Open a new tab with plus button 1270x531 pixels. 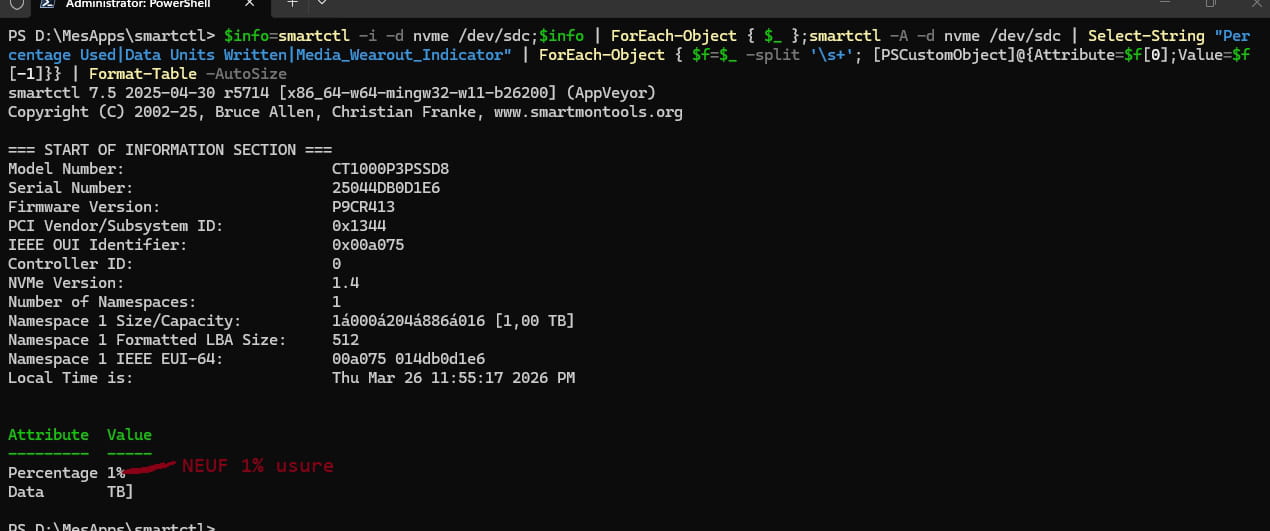pos(293,4)
